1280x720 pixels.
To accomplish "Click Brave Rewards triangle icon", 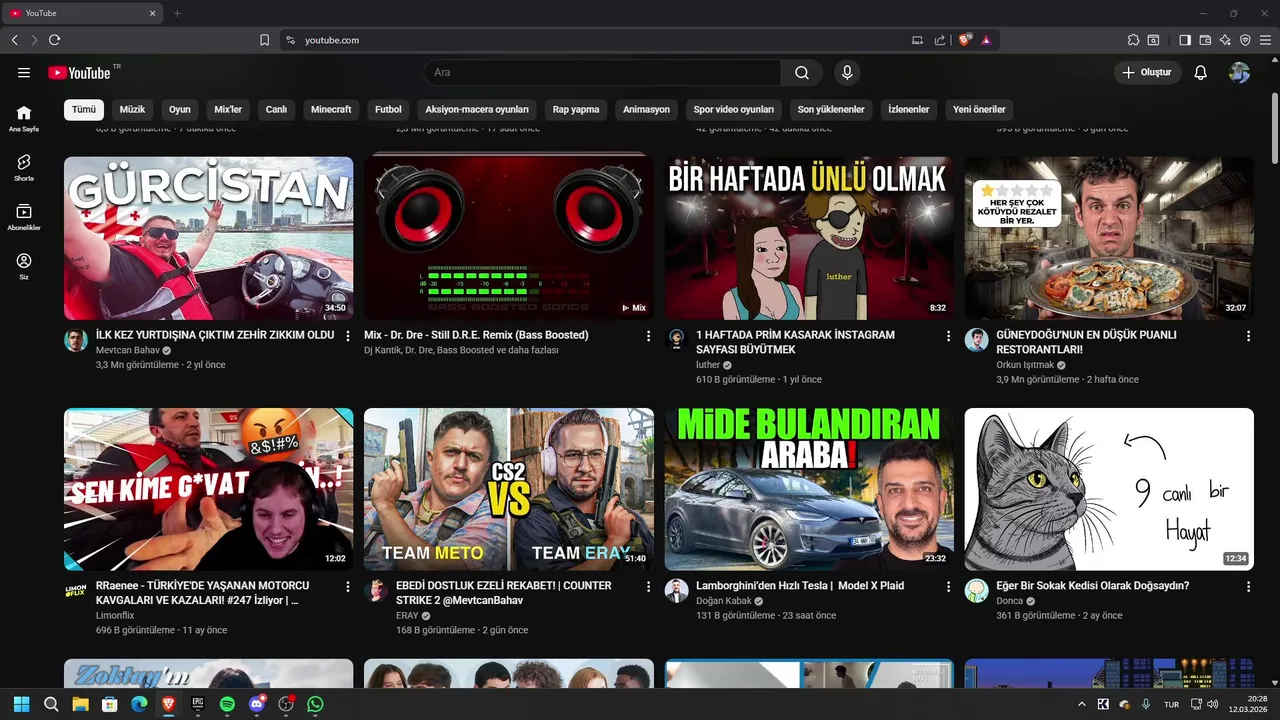I will [986, 40].
